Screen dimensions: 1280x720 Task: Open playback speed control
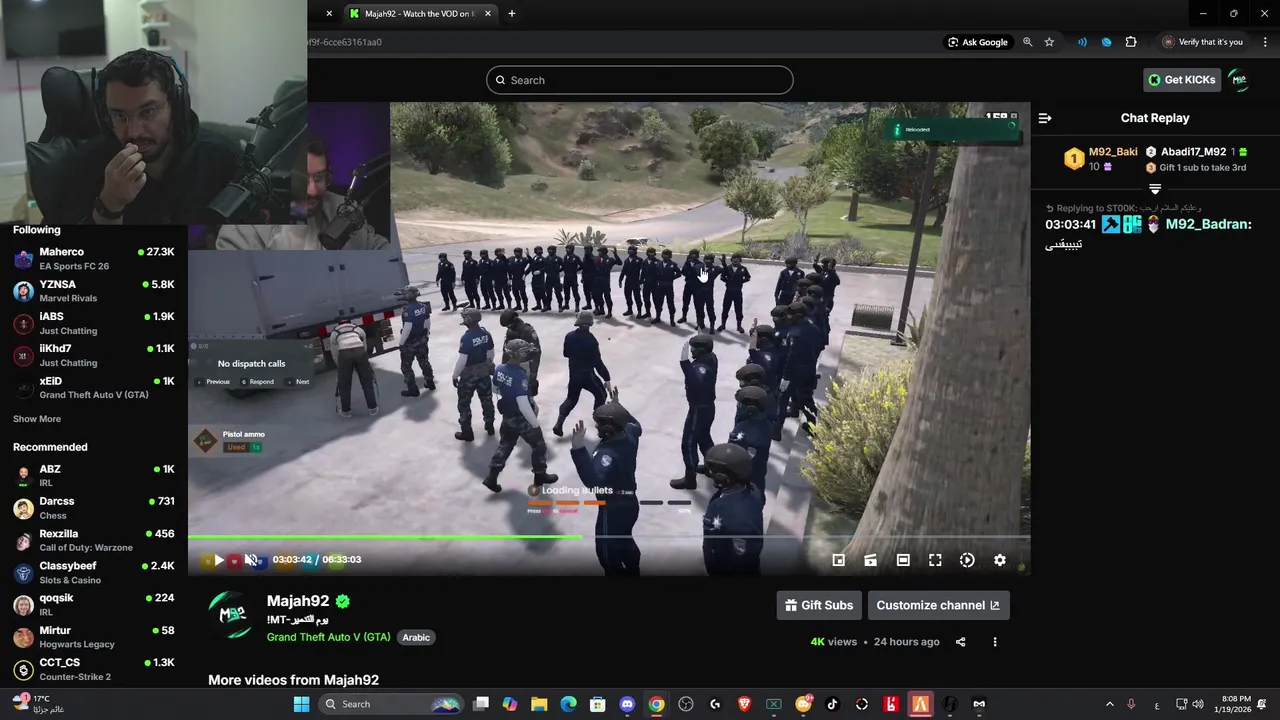click(x=967, y=560)
